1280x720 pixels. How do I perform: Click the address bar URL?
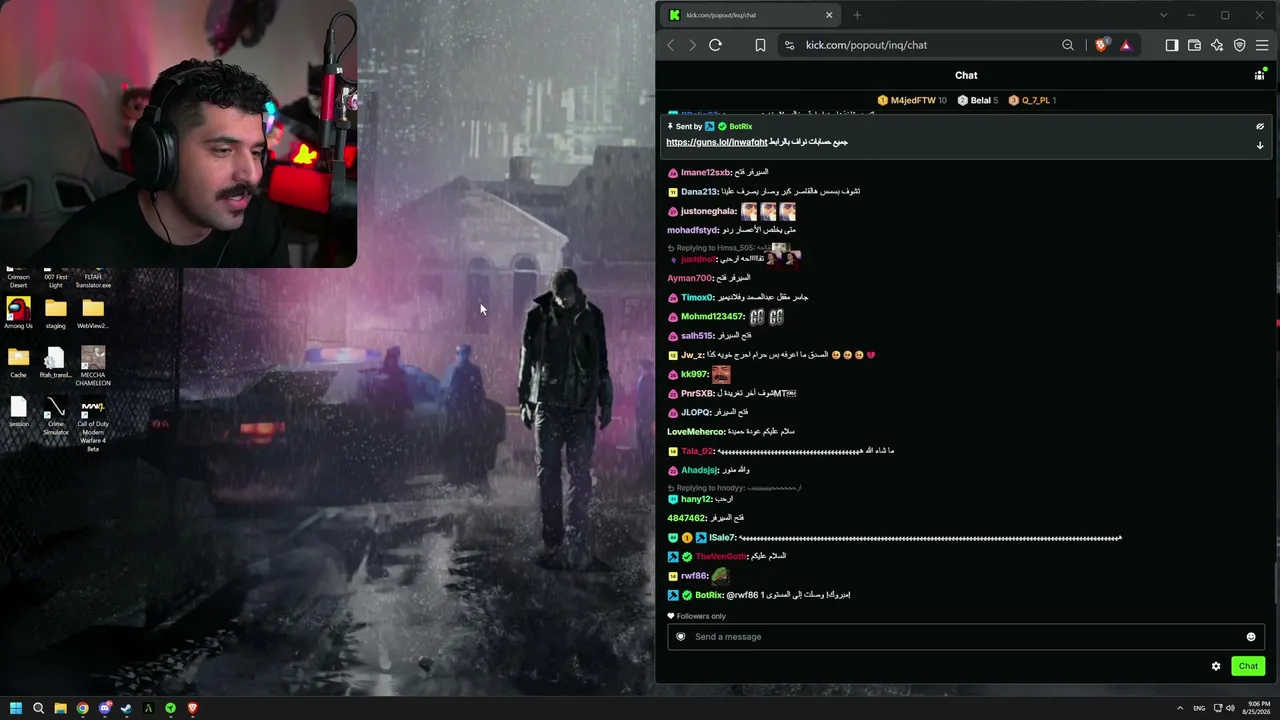(866, 45)
